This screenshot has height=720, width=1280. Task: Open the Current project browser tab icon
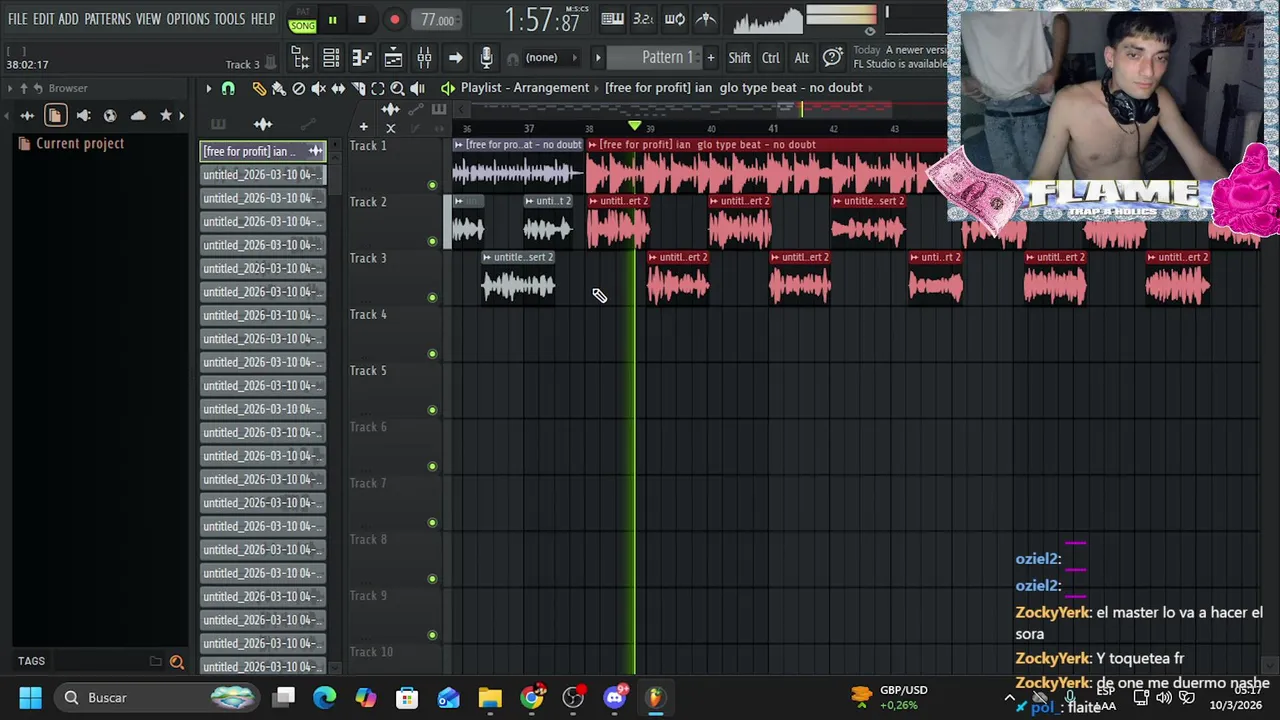pyautogui.click(x=55, y=116)
